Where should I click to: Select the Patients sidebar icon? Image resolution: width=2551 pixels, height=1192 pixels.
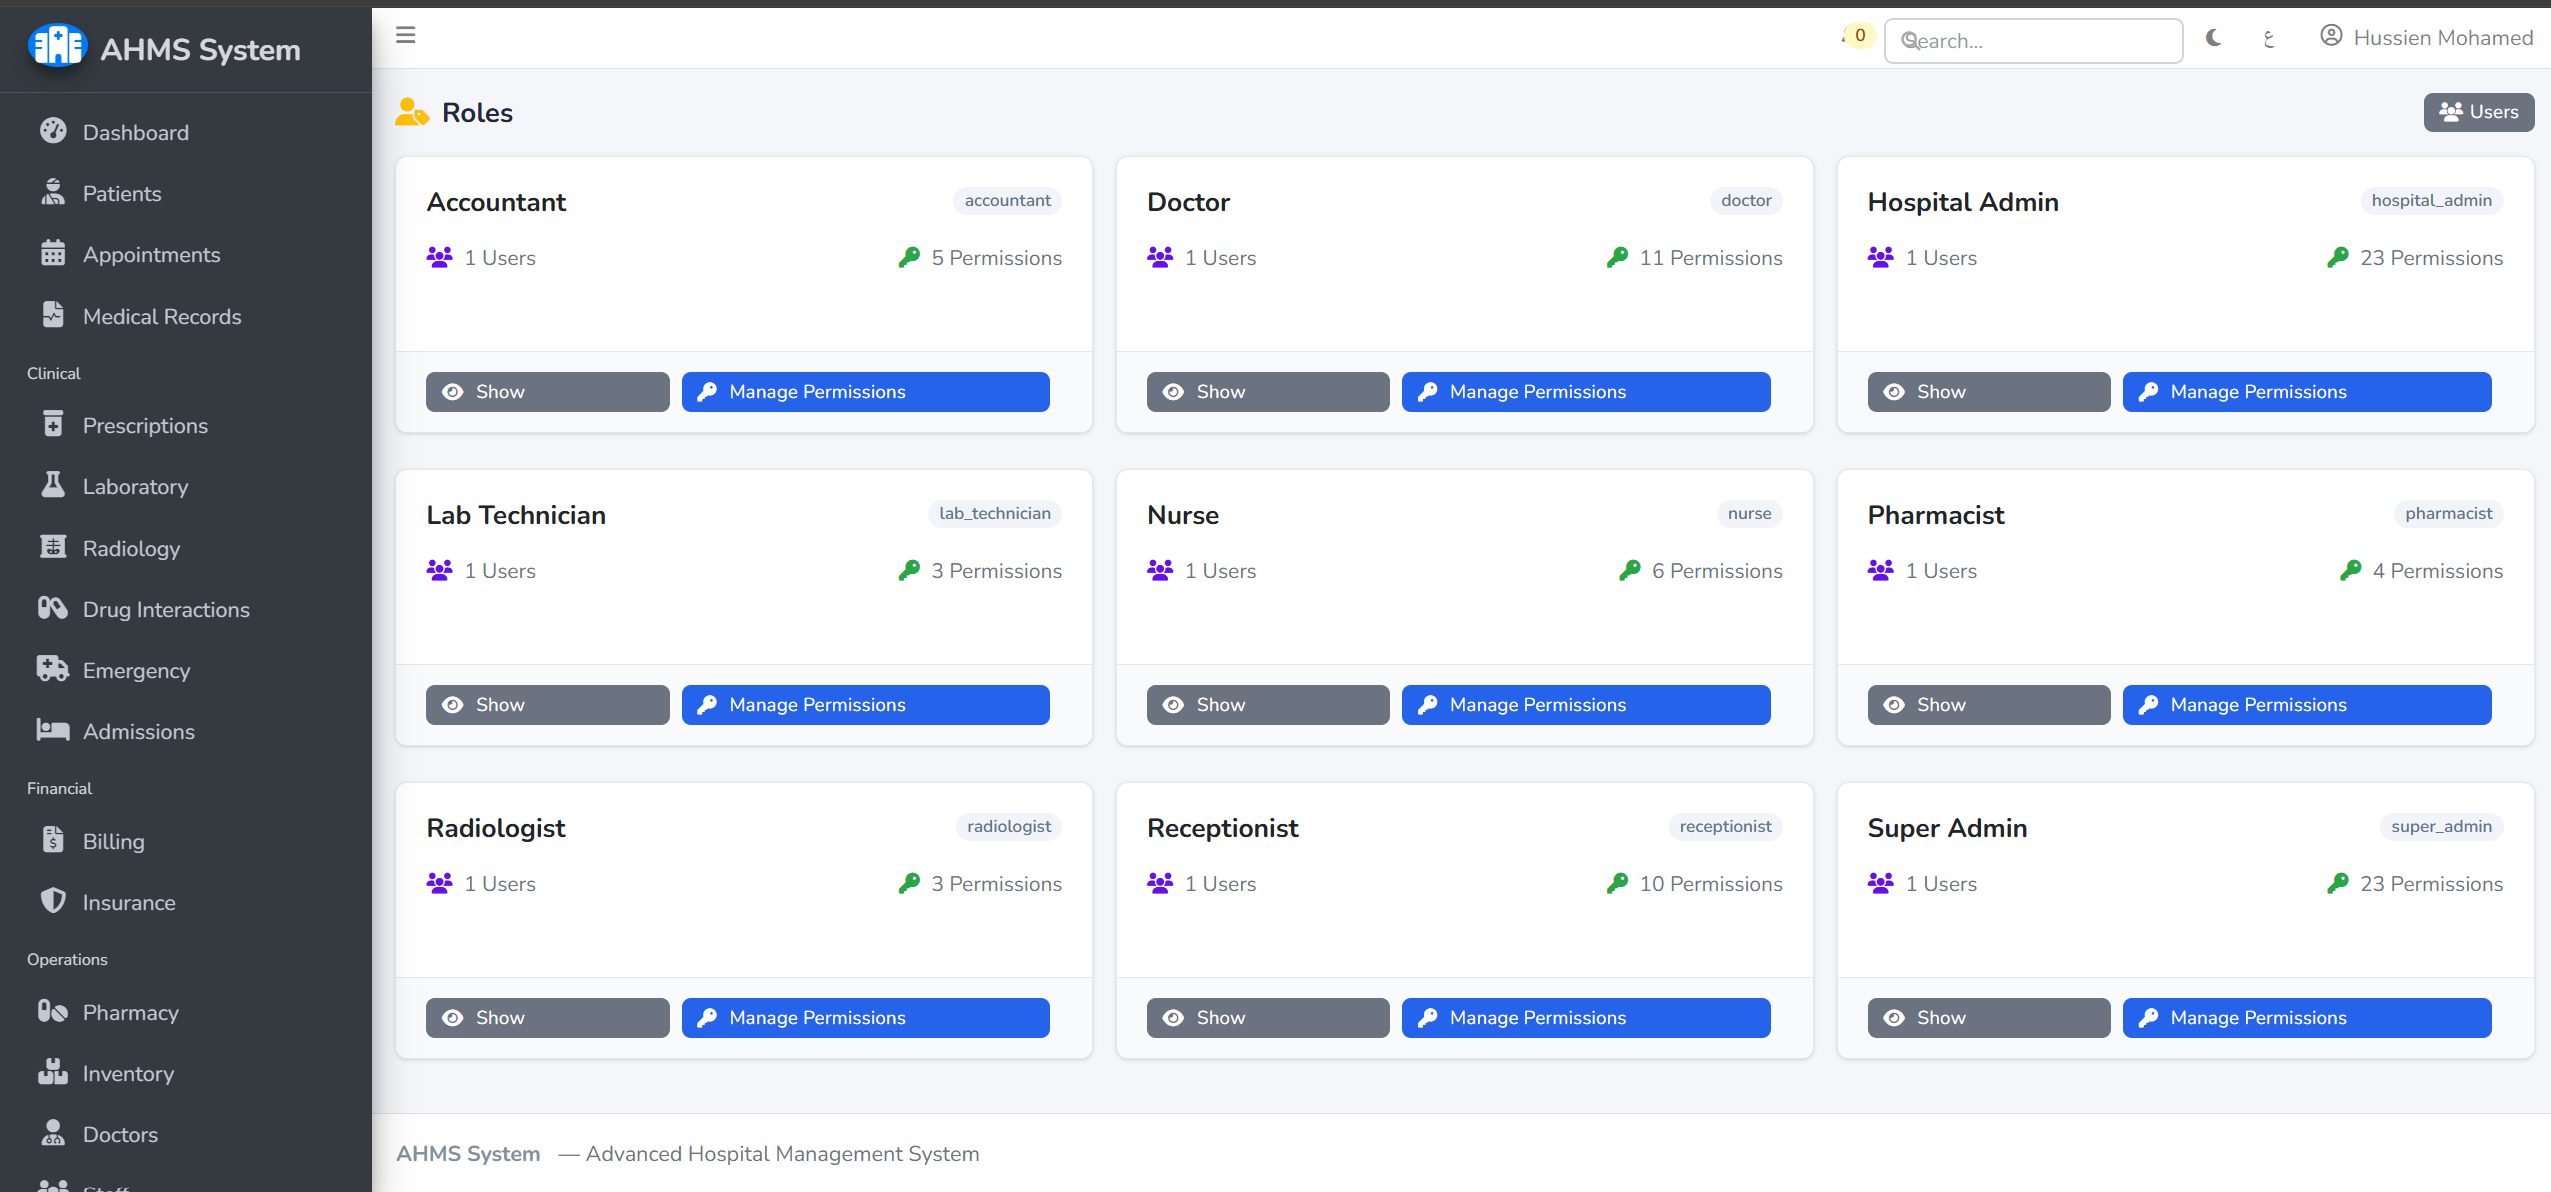(53, 193)
